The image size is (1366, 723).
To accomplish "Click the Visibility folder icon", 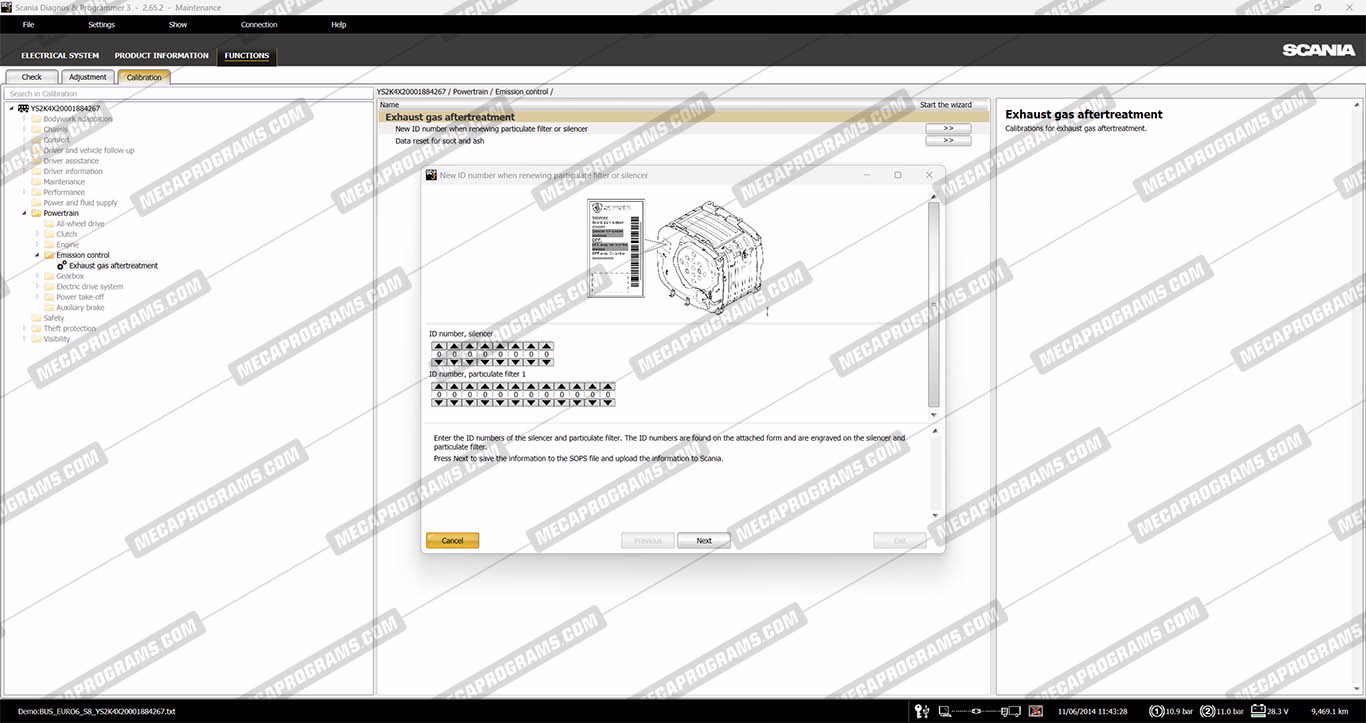I will coord(36,339).
